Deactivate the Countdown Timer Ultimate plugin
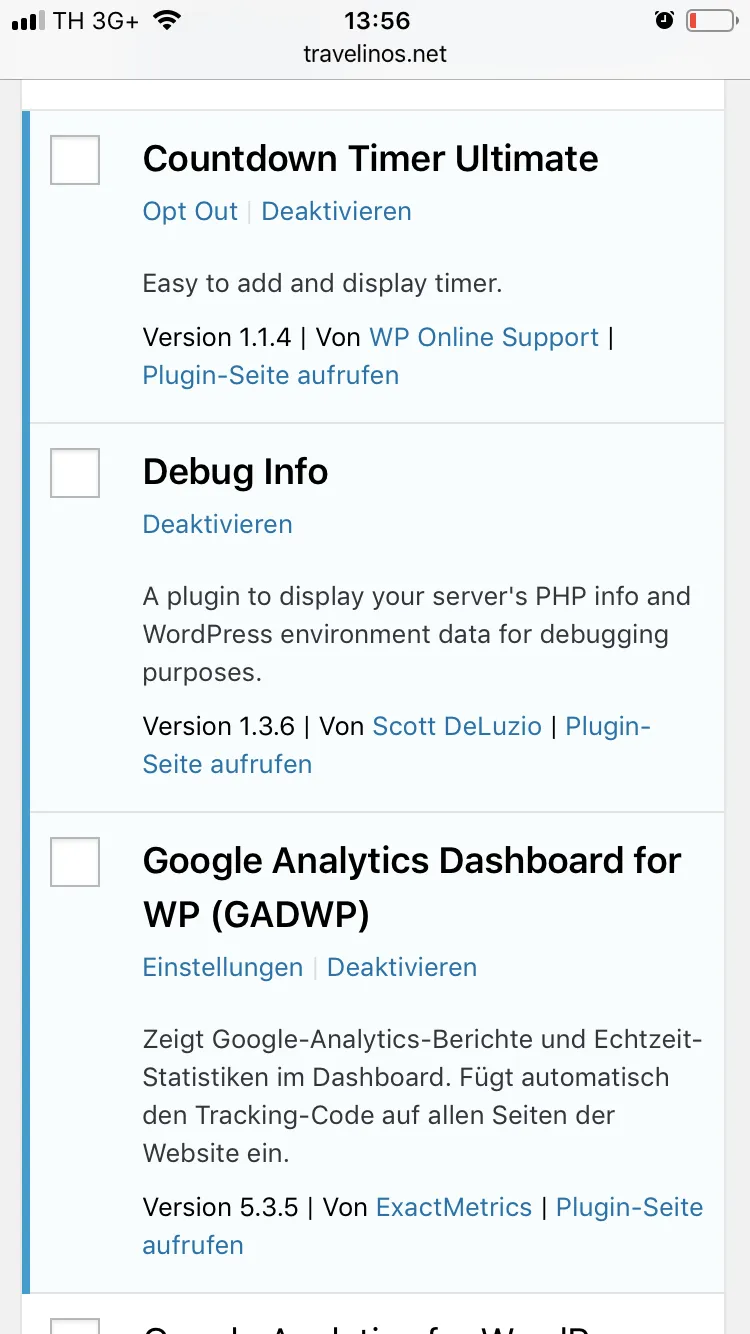Screen dimensions: 750x1334 [336, 211]
